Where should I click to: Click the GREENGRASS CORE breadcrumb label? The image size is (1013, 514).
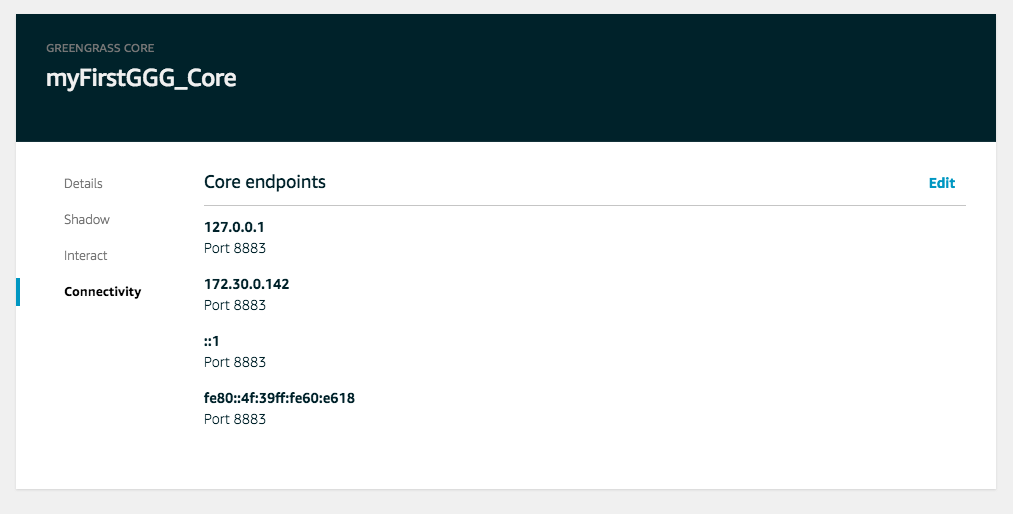coord(99,48)
